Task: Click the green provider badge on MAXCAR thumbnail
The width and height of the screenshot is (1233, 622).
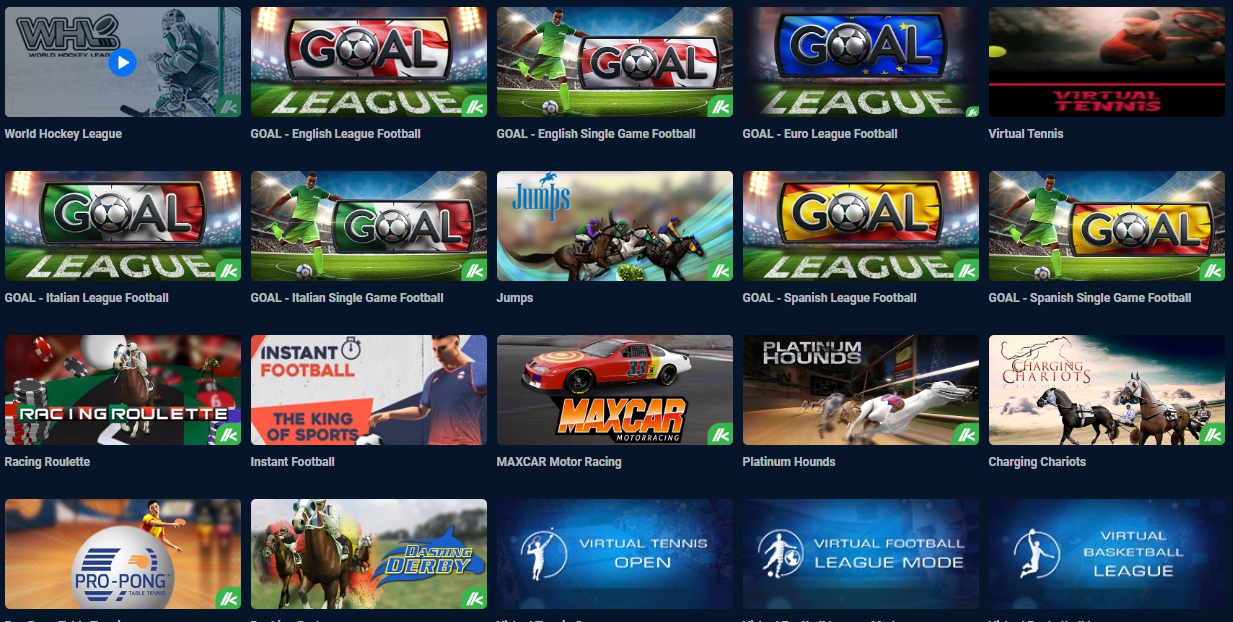Action: pyautogui.click(x=720, y=434)
